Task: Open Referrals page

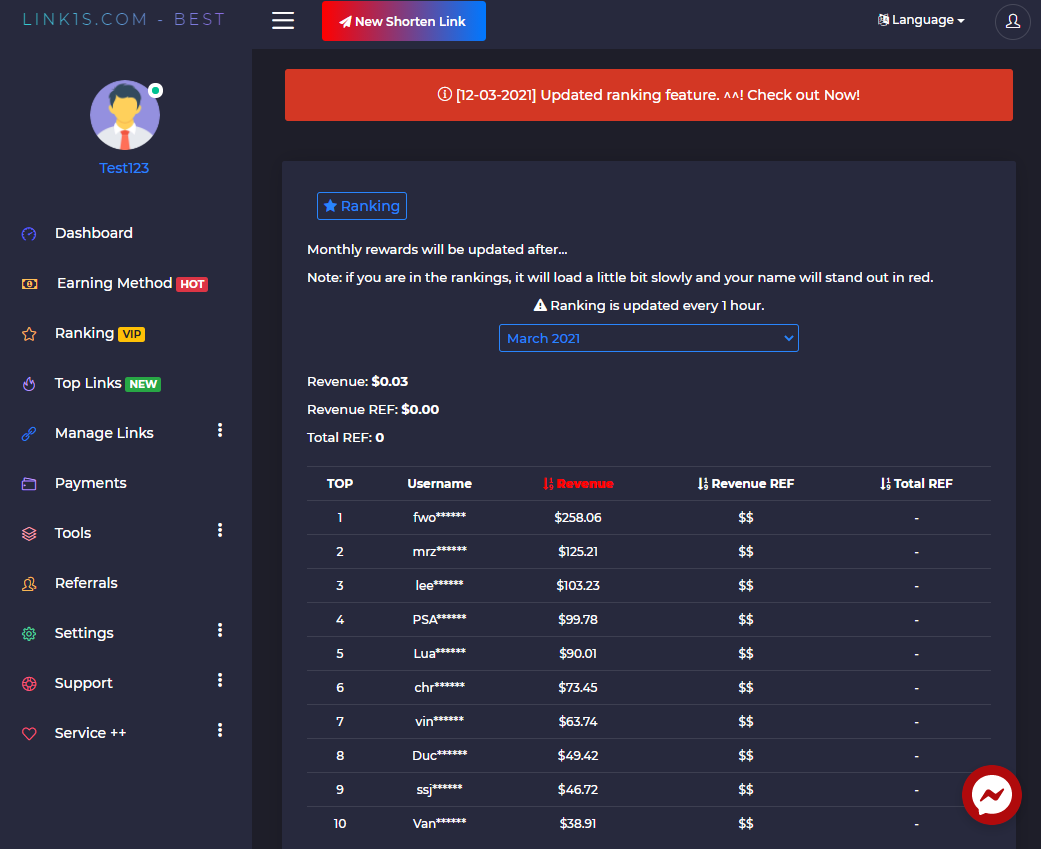Action: pyautogui.click(x=86, y=583)
